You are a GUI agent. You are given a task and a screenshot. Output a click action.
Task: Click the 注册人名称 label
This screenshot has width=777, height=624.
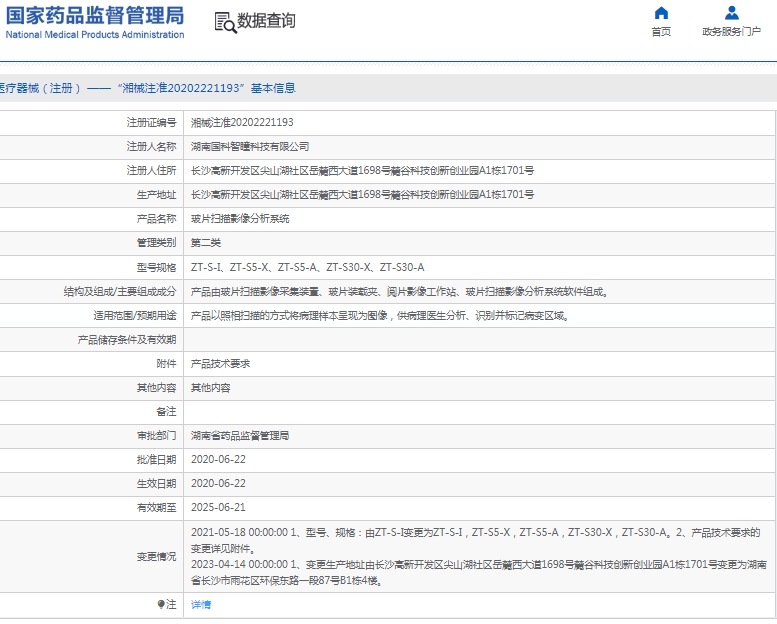(152, 147)
